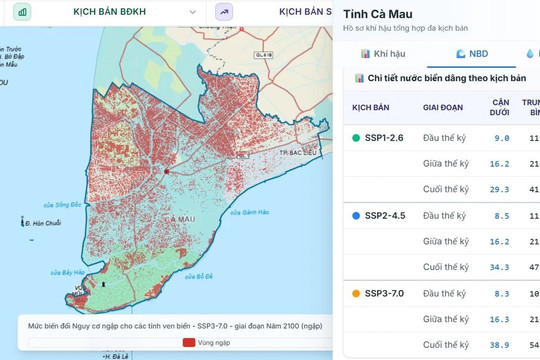The height and width of the screenshot is (360, 540).
Task: Click the green bar chart icon
Action: [22, 12]
